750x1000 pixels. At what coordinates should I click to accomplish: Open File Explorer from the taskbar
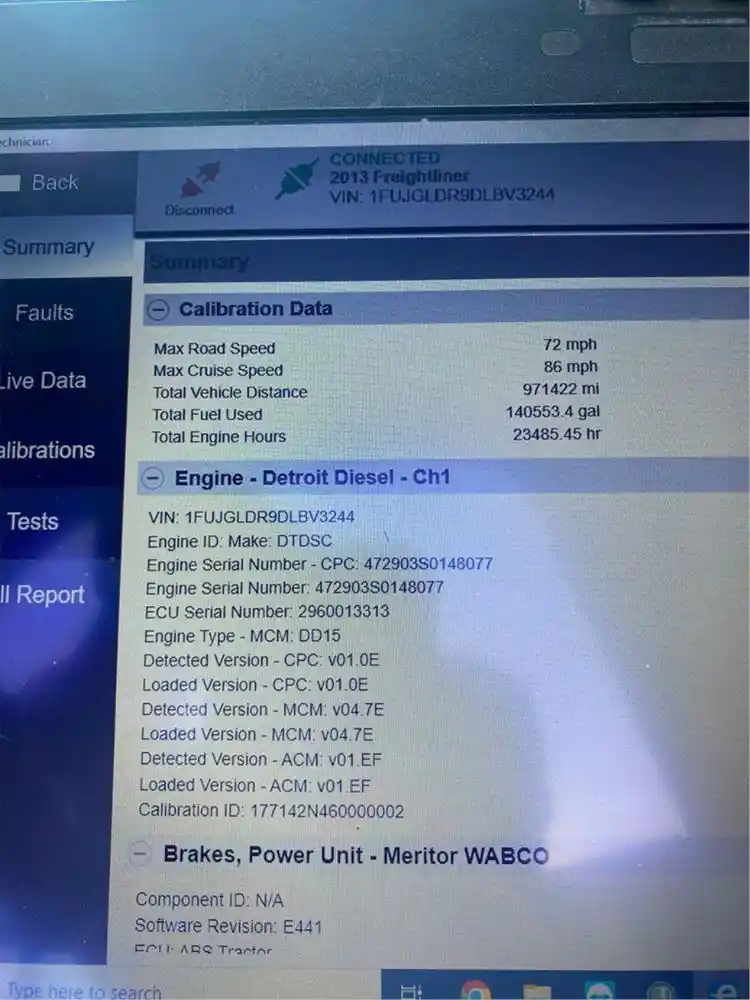(x=537, y=993)
